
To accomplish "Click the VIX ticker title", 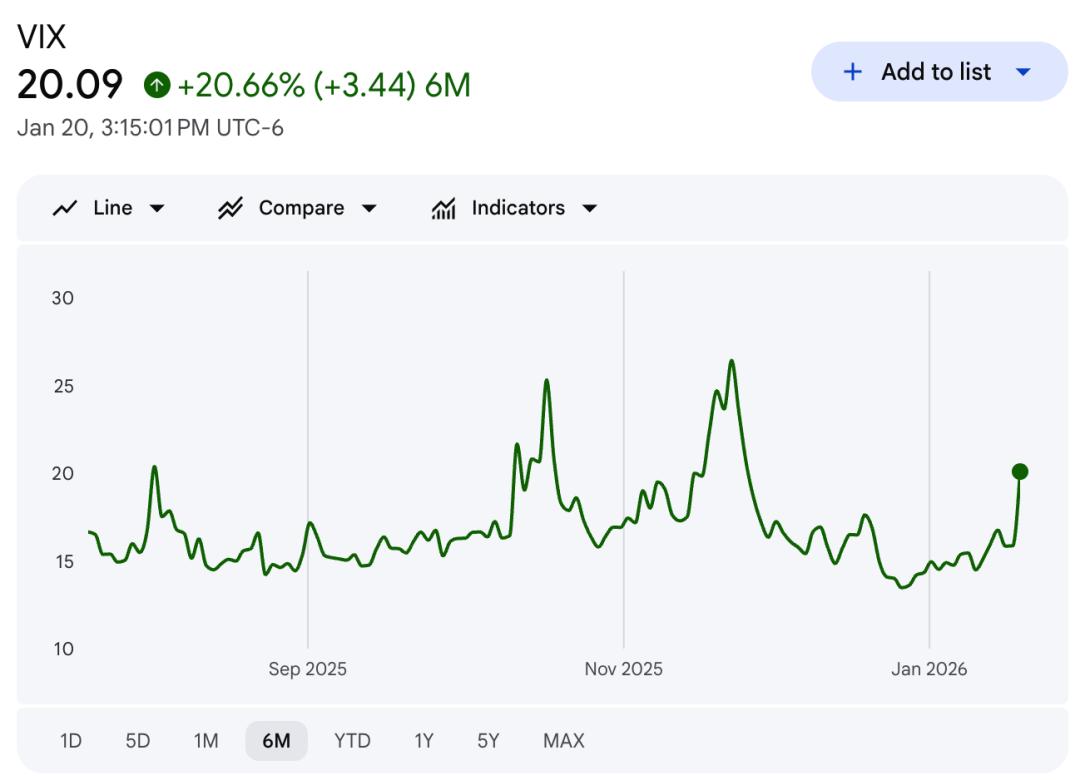I will point(41,37).
